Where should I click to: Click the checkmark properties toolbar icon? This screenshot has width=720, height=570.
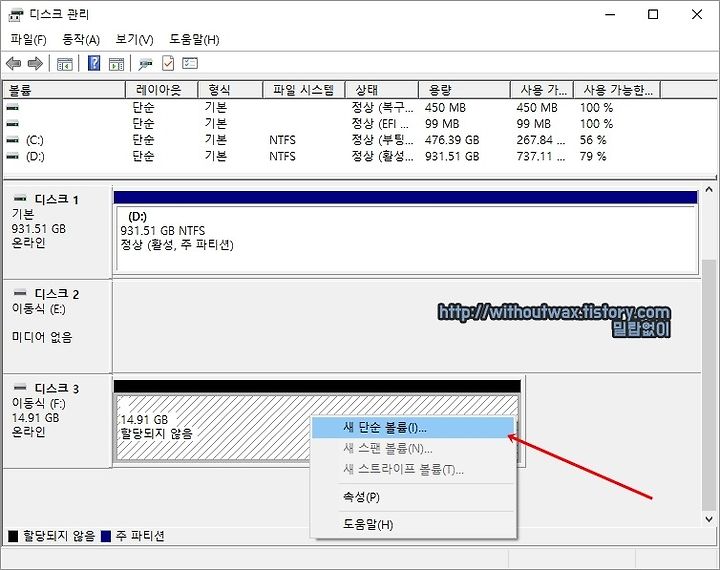click(168, 63)
